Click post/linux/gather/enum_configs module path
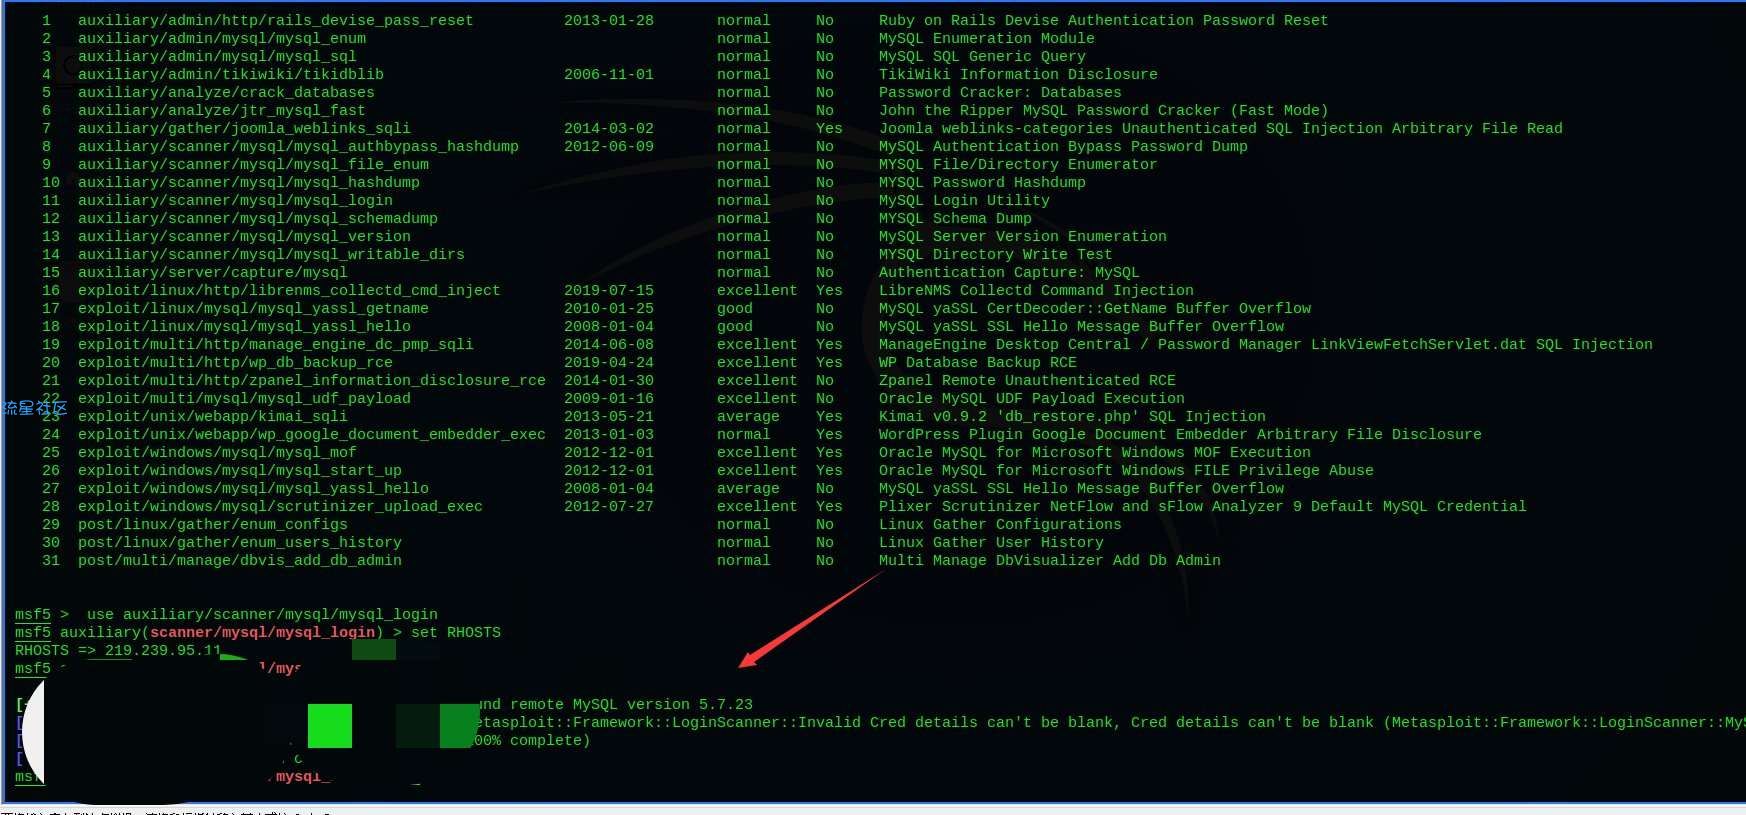The width and height of the screenshot is (1746, 815). coord(213,524)
